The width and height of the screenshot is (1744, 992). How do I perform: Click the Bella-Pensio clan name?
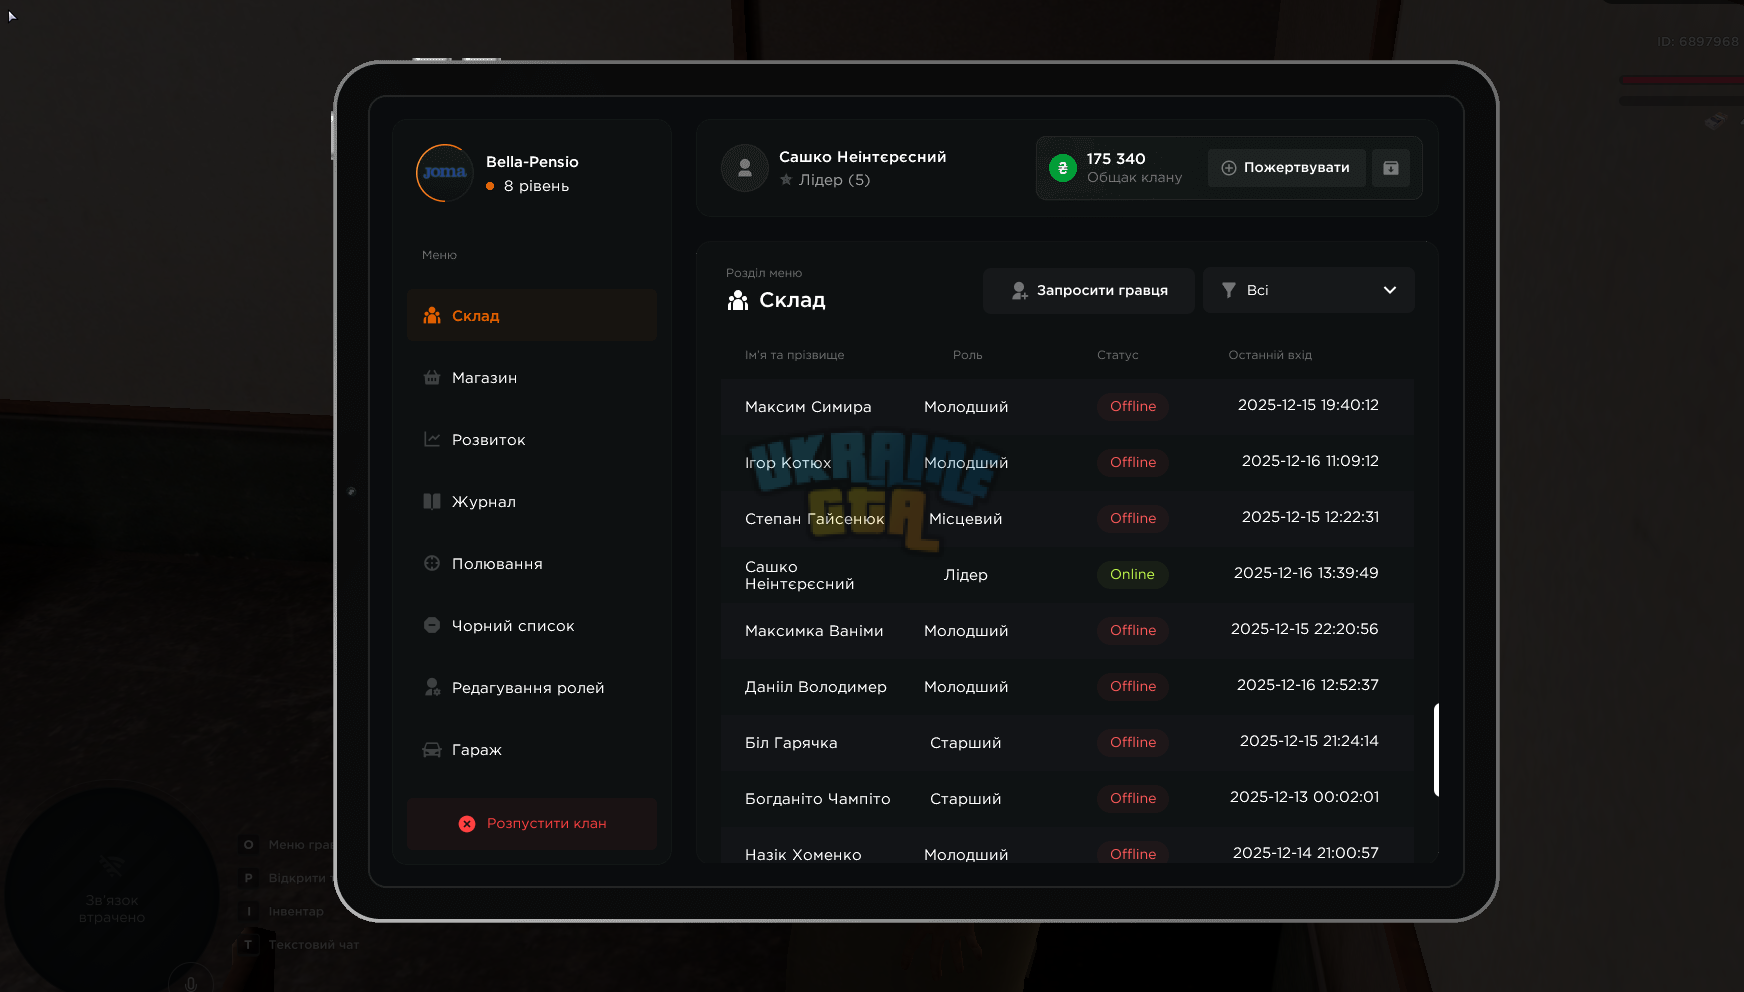[532, 162]
